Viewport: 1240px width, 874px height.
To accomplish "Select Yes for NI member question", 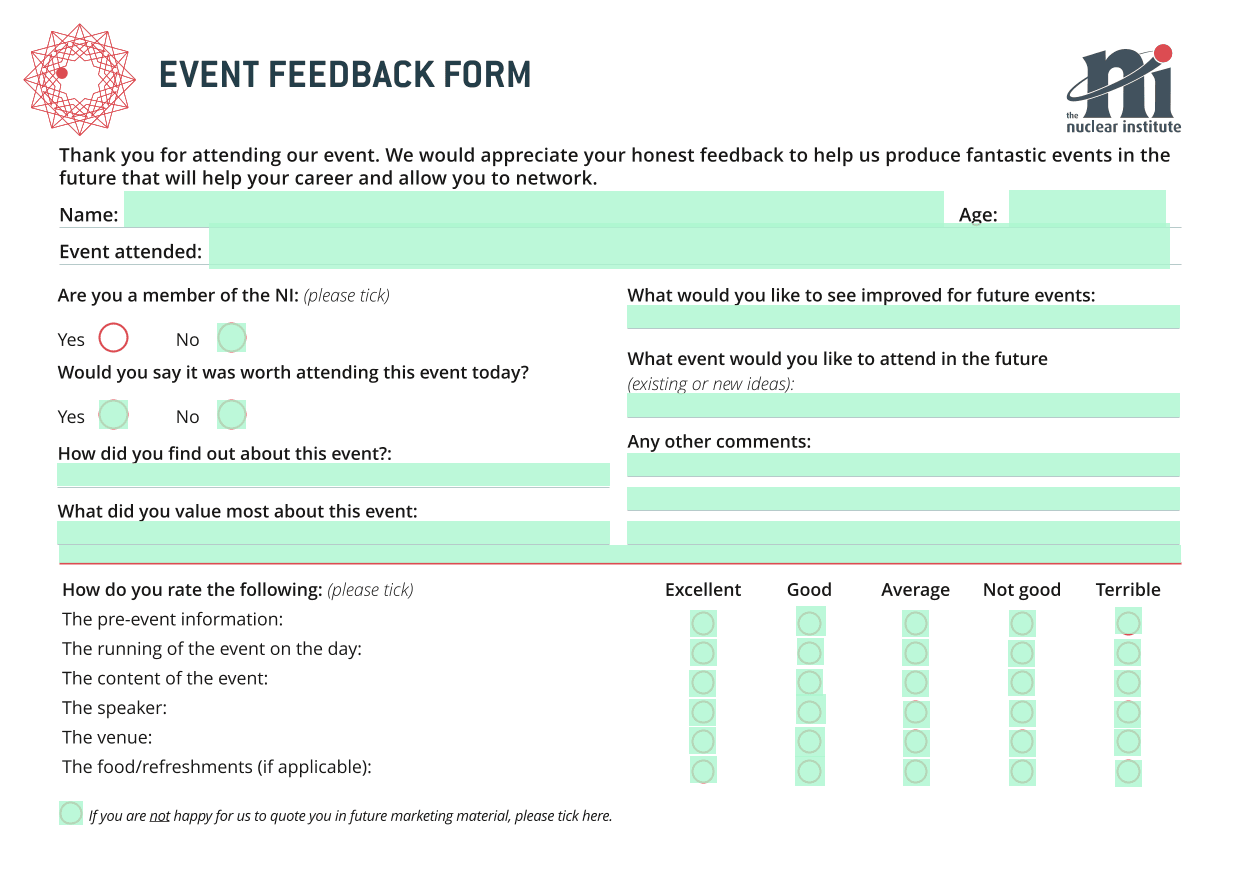I will [113, 338].
